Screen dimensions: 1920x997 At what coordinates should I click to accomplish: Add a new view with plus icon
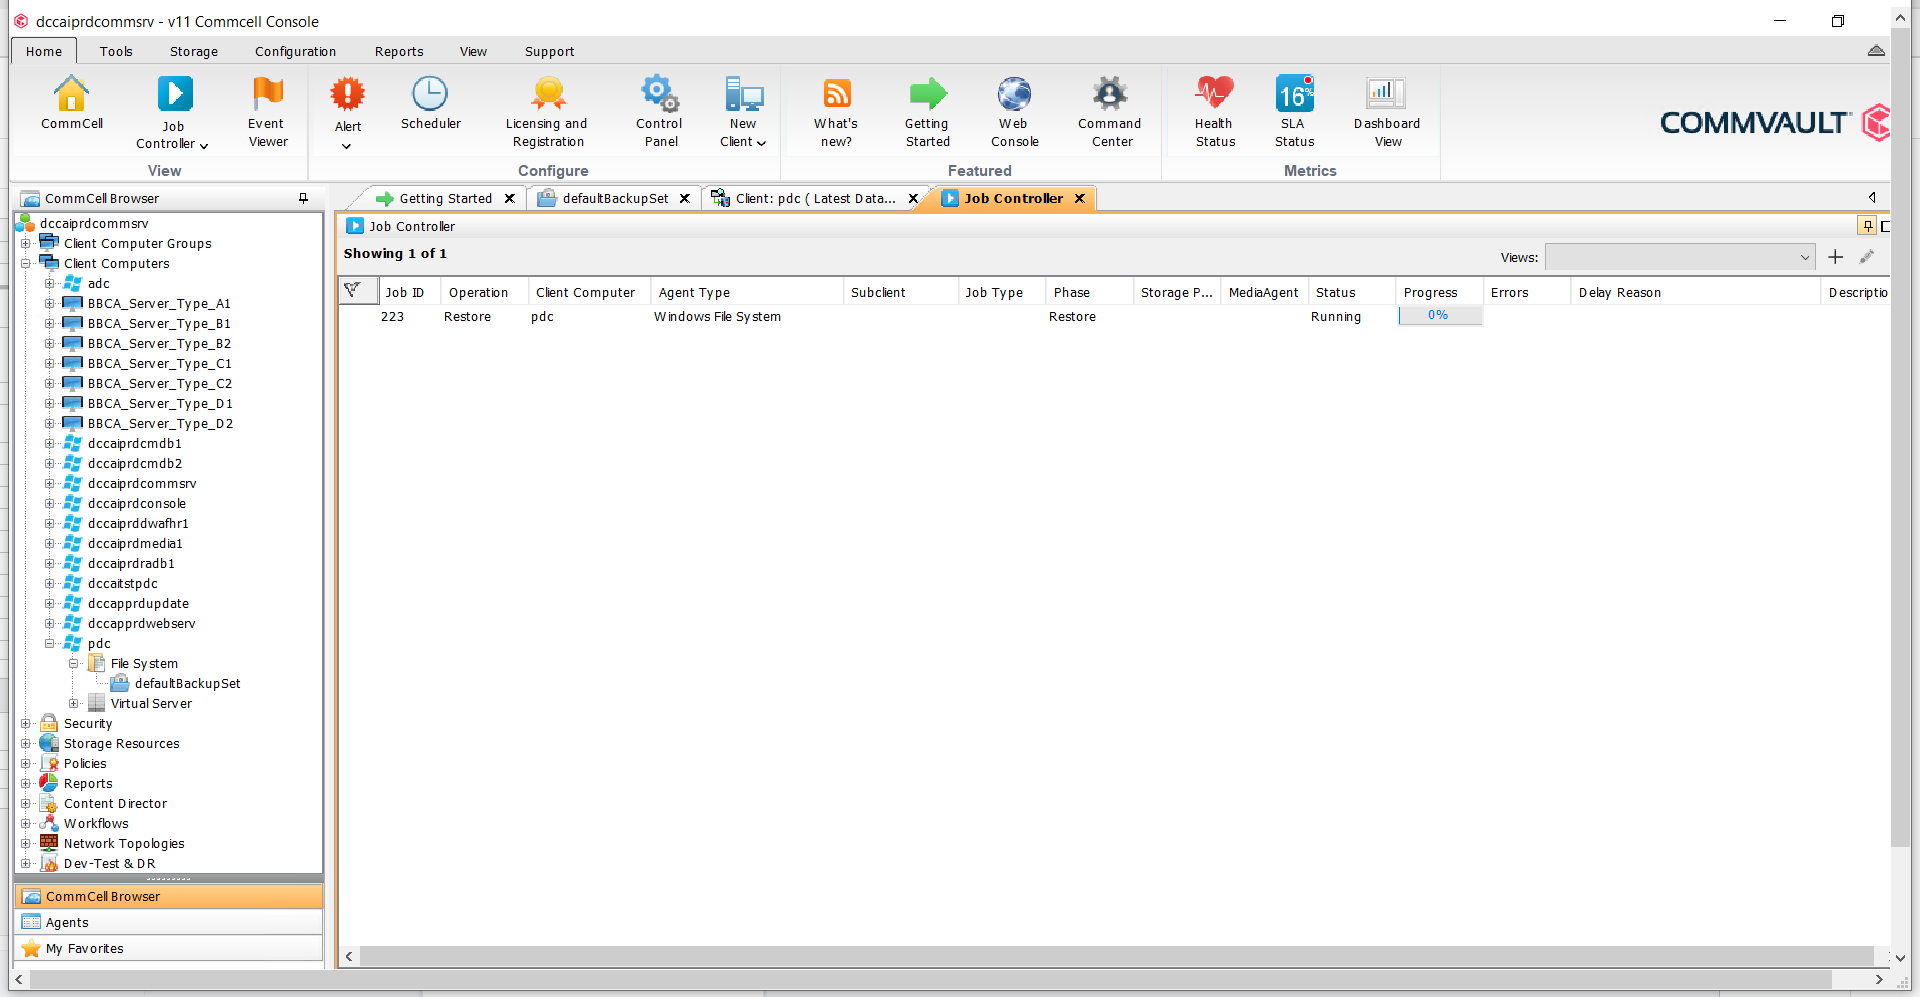[x=1836, y=257]
